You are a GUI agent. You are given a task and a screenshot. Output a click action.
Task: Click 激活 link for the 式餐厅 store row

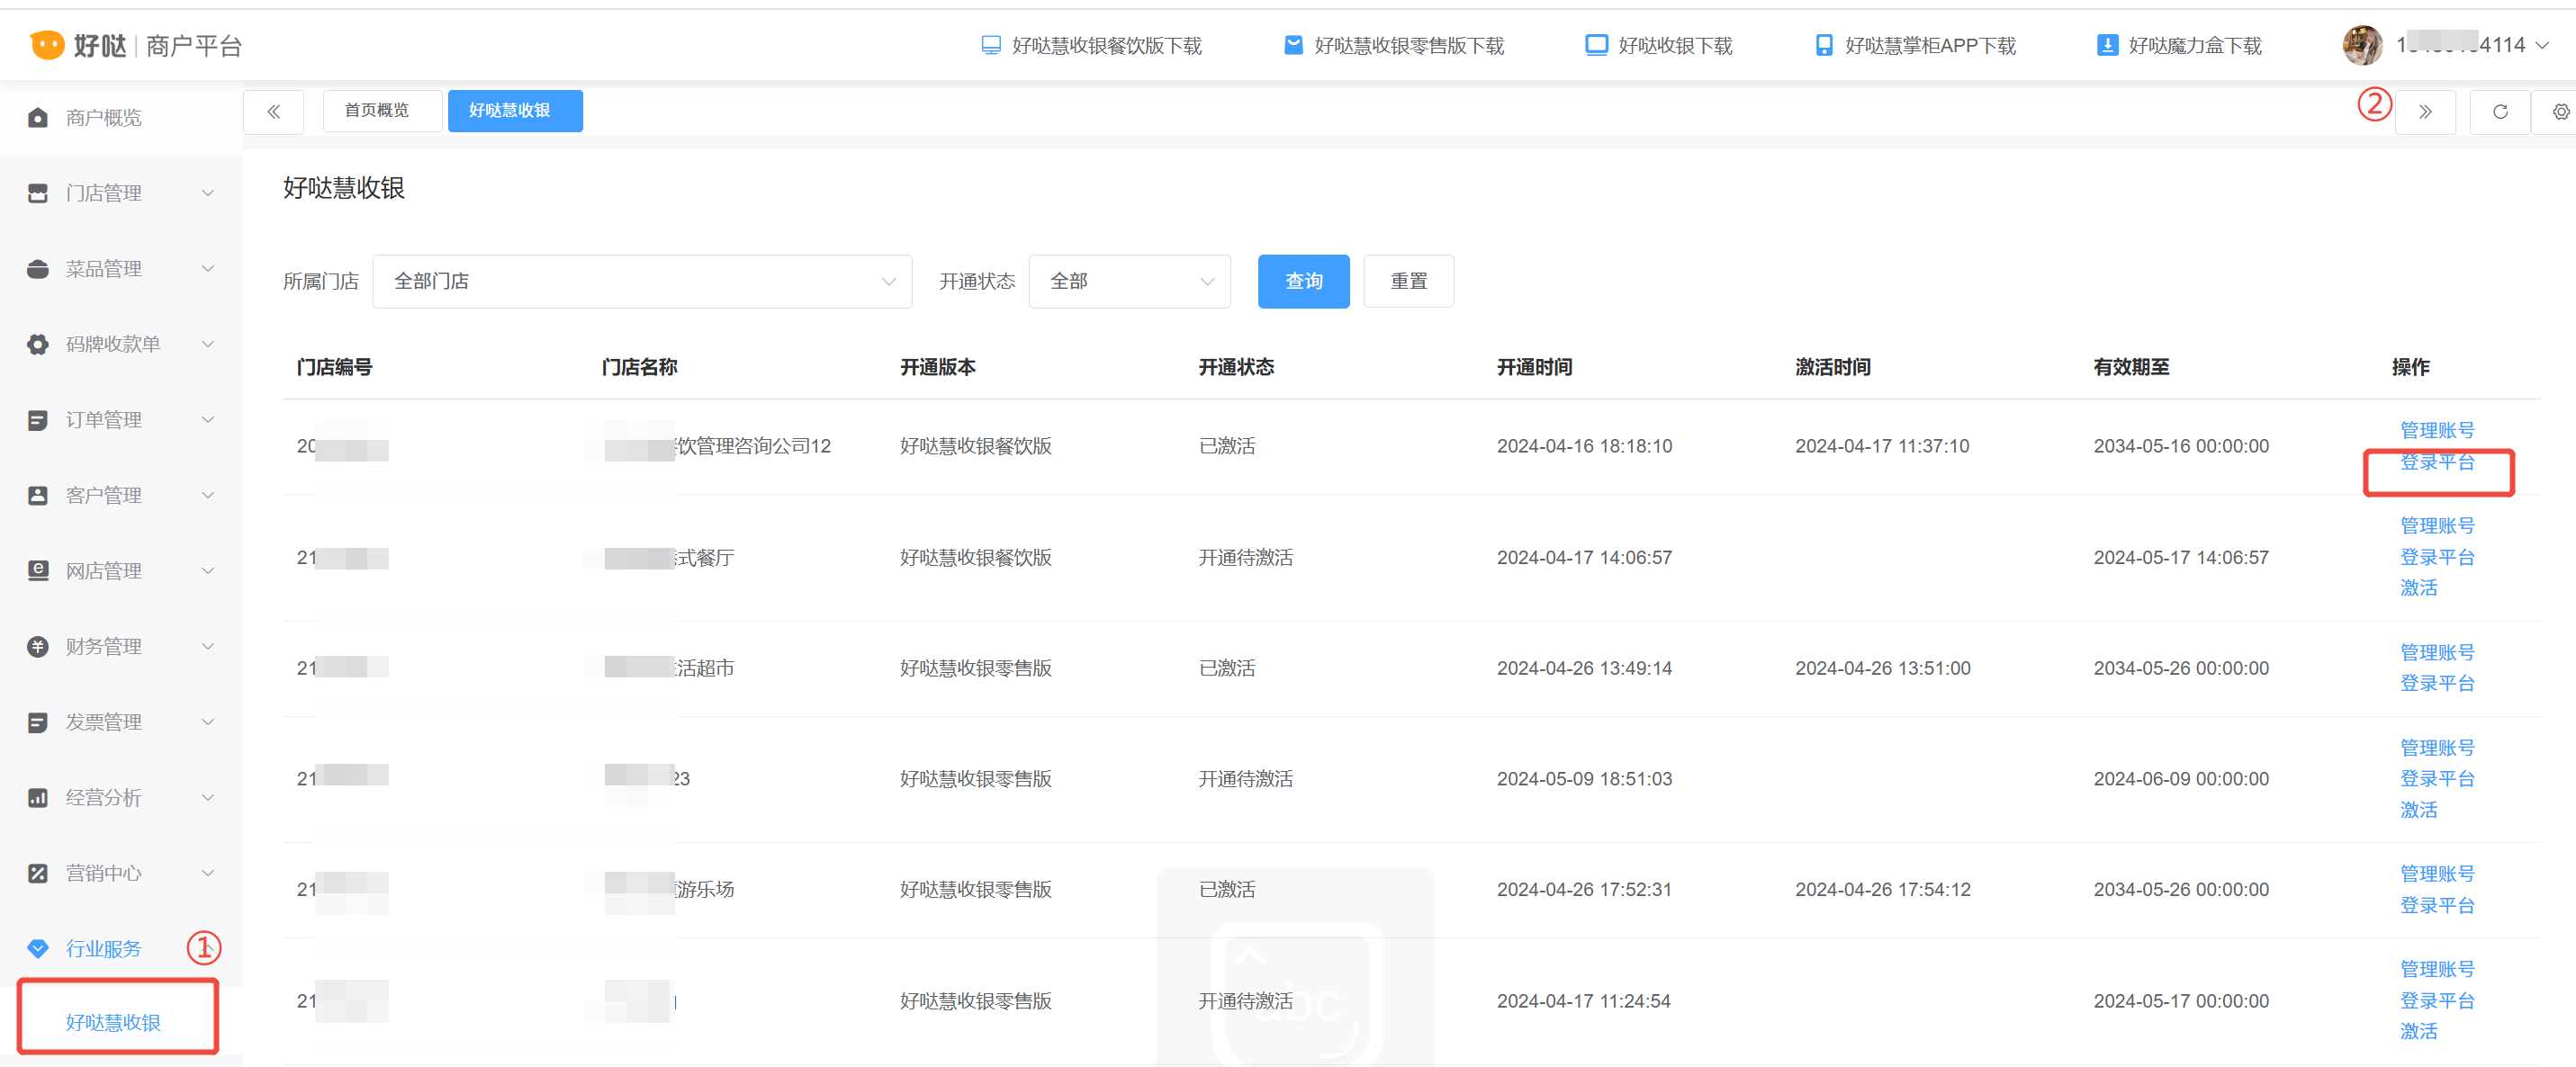pyautogui.click(x=2418, y=588)
